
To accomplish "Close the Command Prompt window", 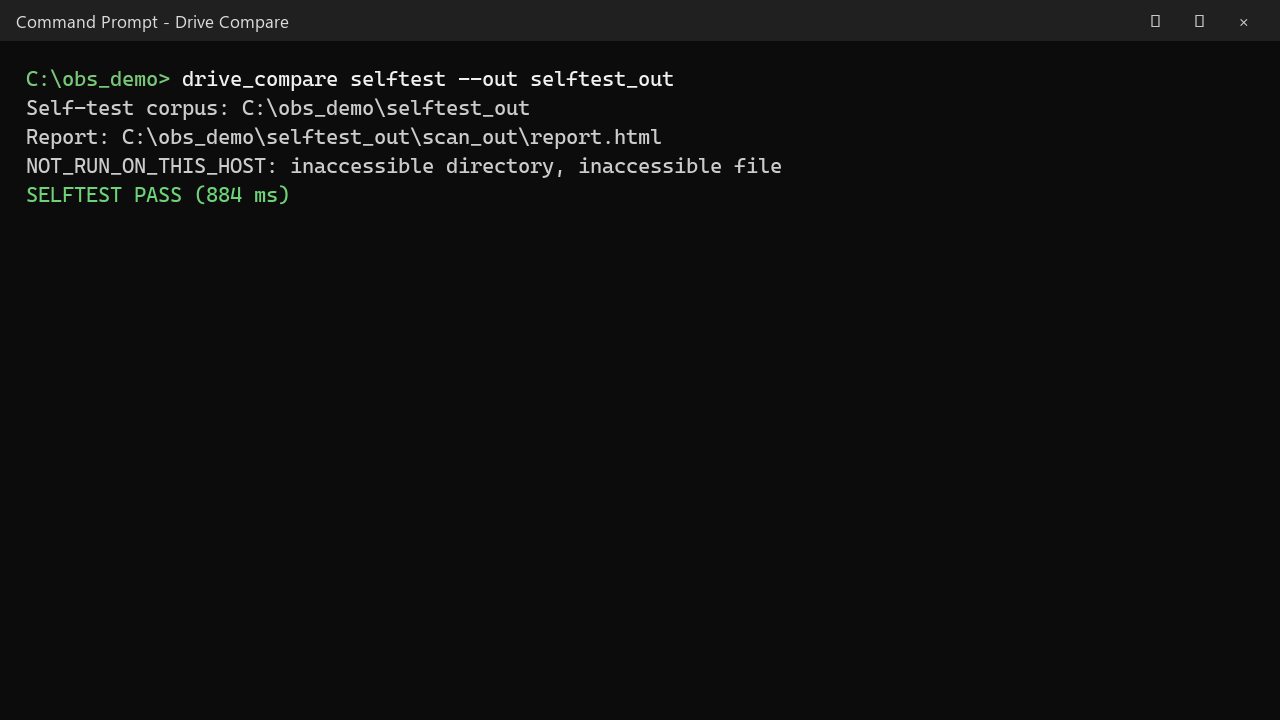I will (x=1243, y=21).
